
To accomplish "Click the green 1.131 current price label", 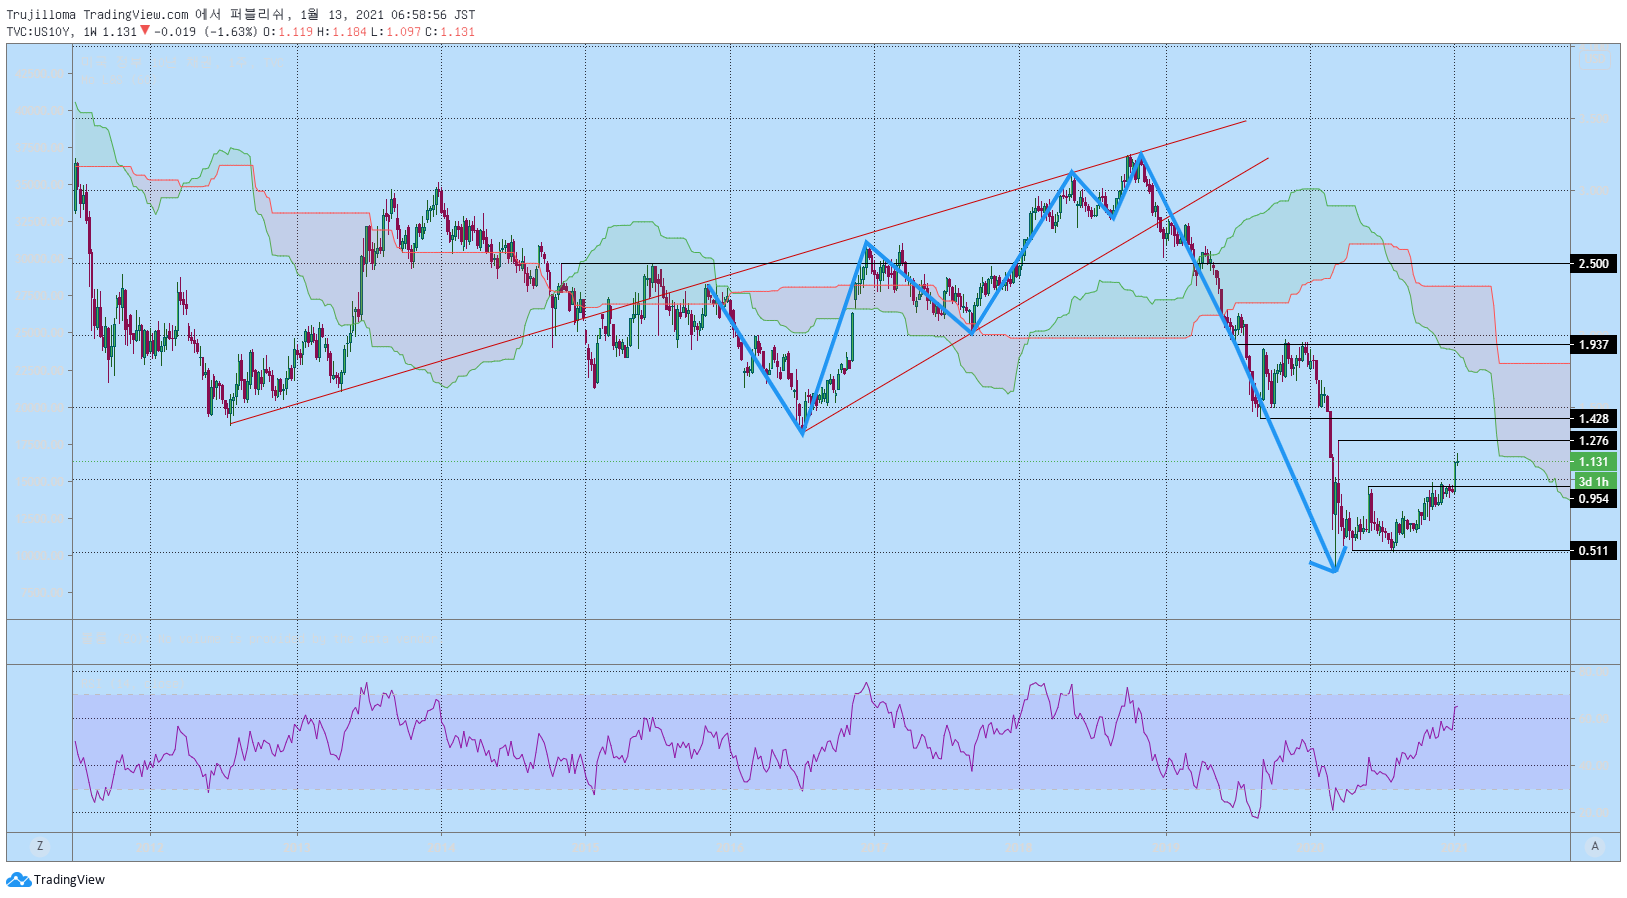I will click(1593, 462).
